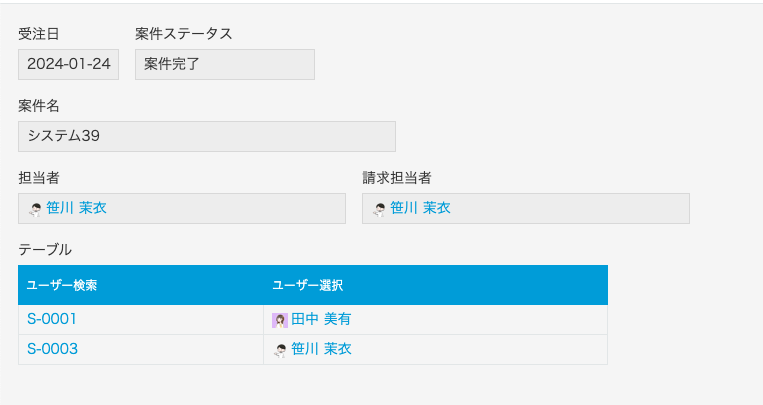Open 笹川 茉衣 link in ユーザー選択 column
763x405 pixels.
(321, 349)
